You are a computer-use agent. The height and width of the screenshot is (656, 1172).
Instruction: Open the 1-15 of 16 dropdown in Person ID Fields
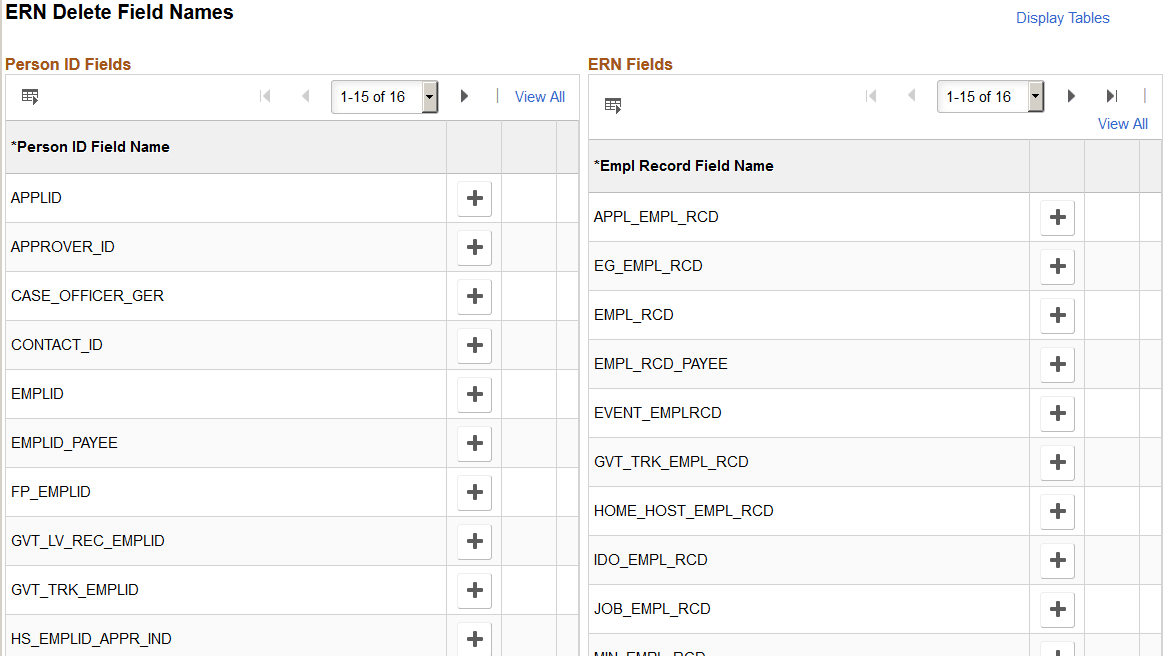point(429,96)
